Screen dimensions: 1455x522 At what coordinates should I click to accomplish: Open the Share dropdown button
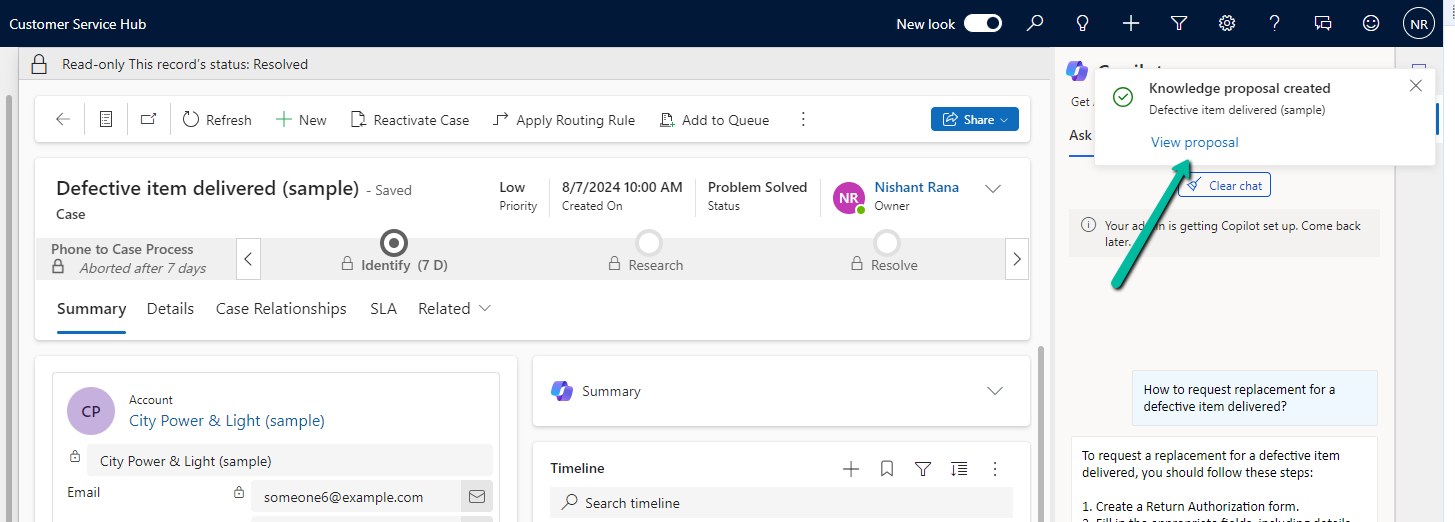point(974,120)
